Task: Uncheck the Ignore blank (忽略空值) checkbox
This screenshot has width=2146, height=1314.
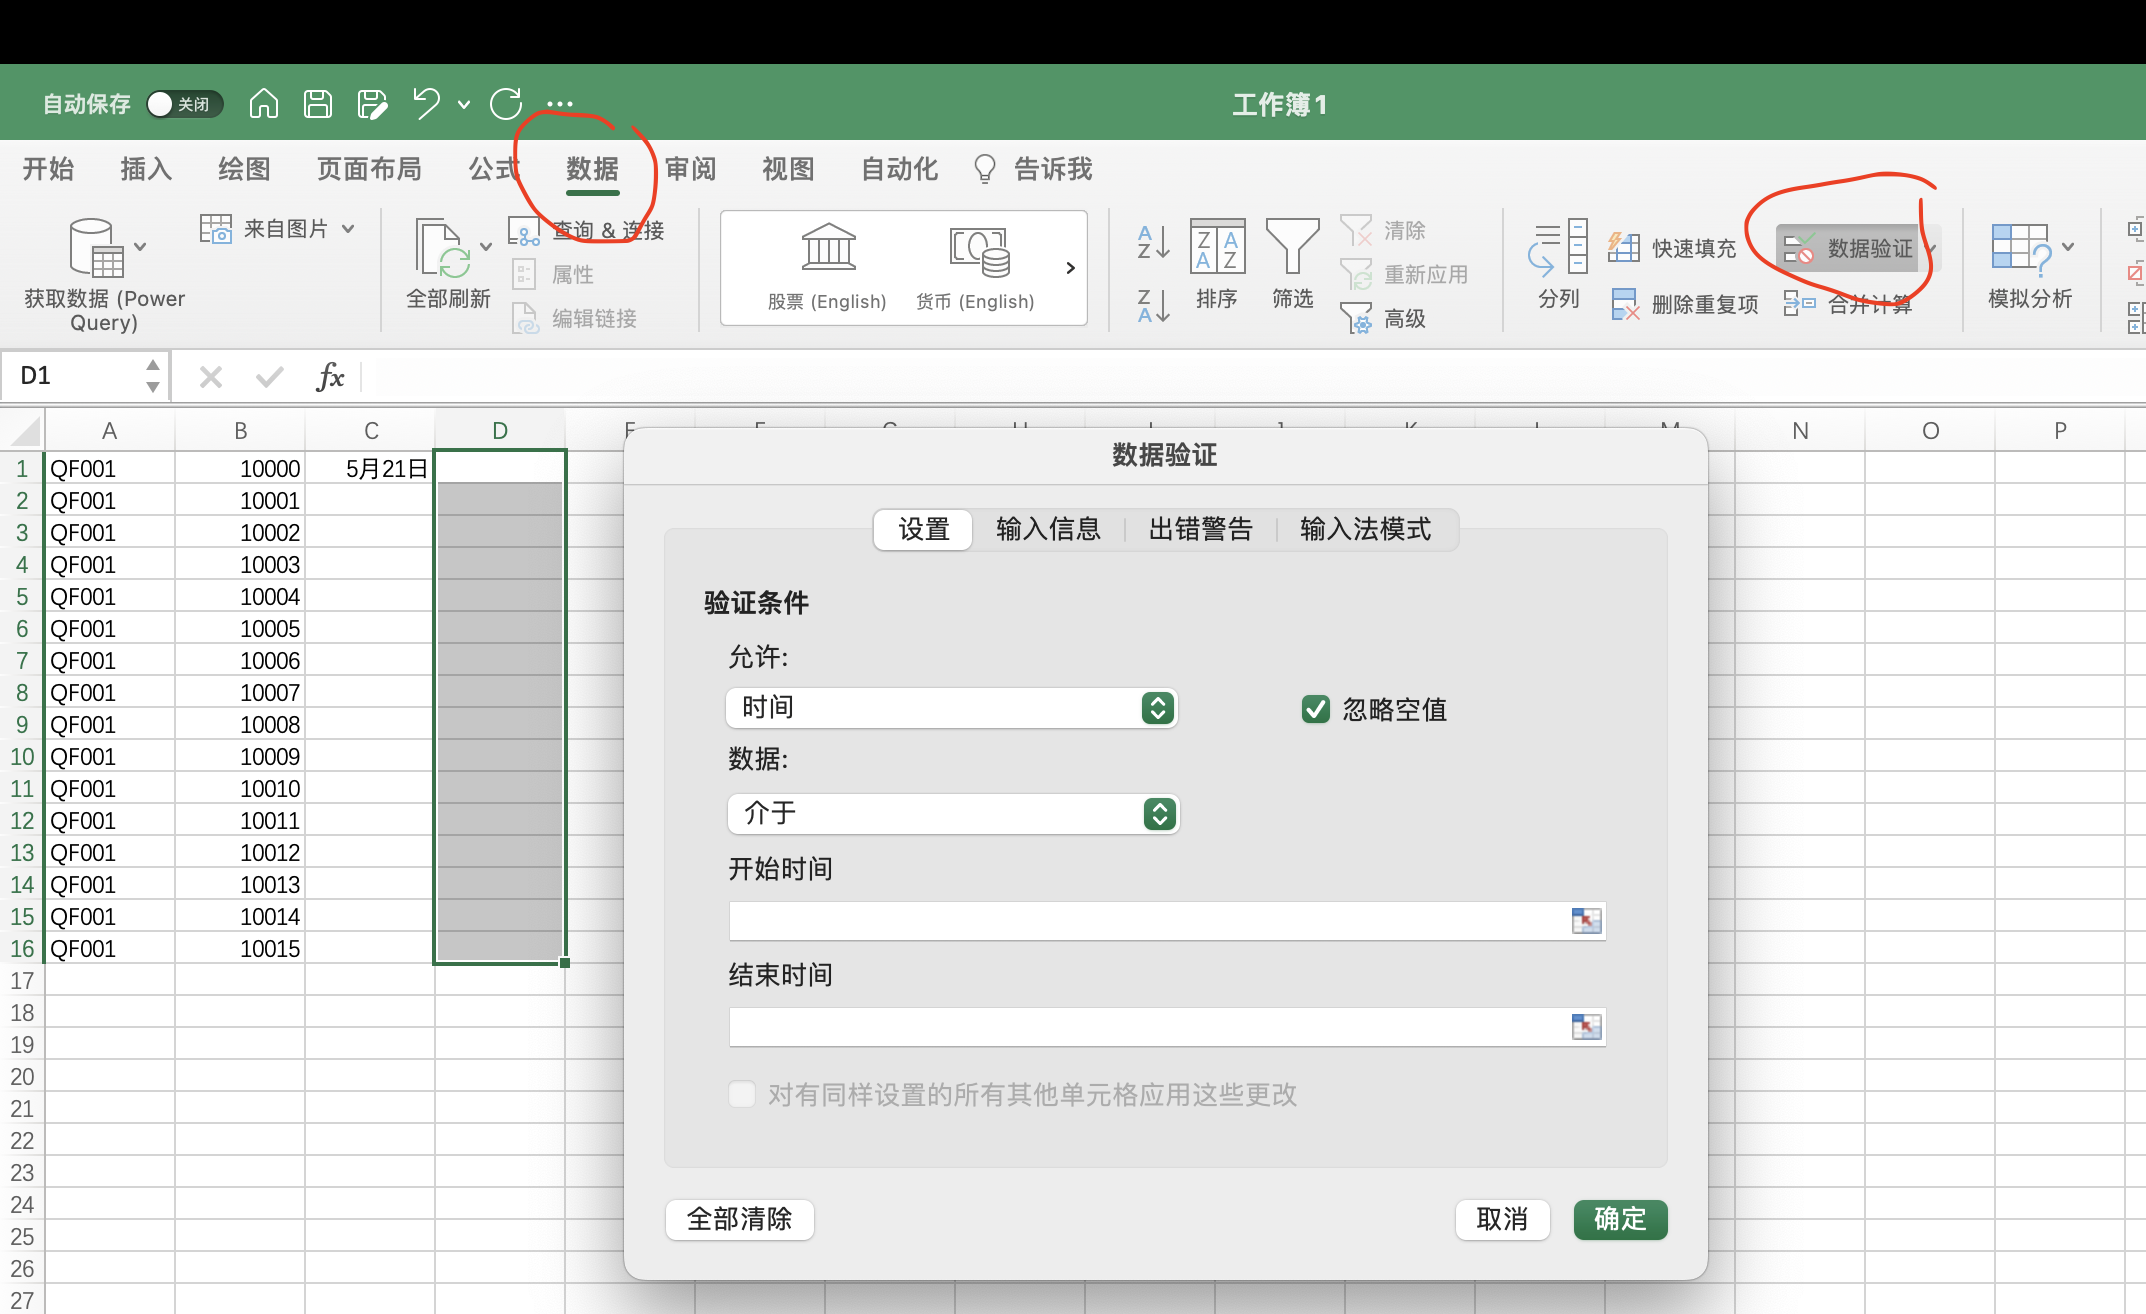Action: click(x=1316, y=709)
